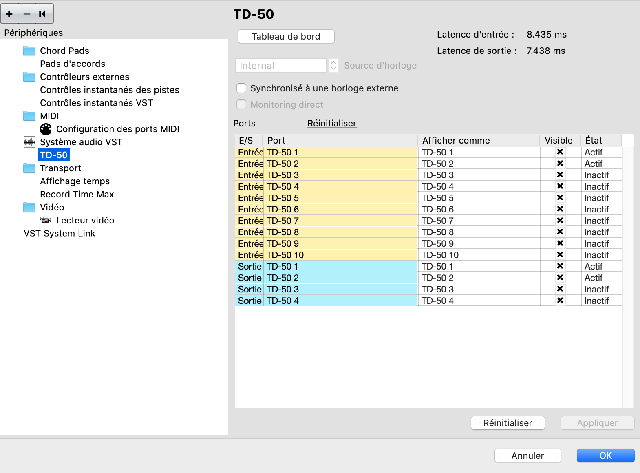Select TD-50 in the device tree
The image size is (640, 473).
pos(53,155)
